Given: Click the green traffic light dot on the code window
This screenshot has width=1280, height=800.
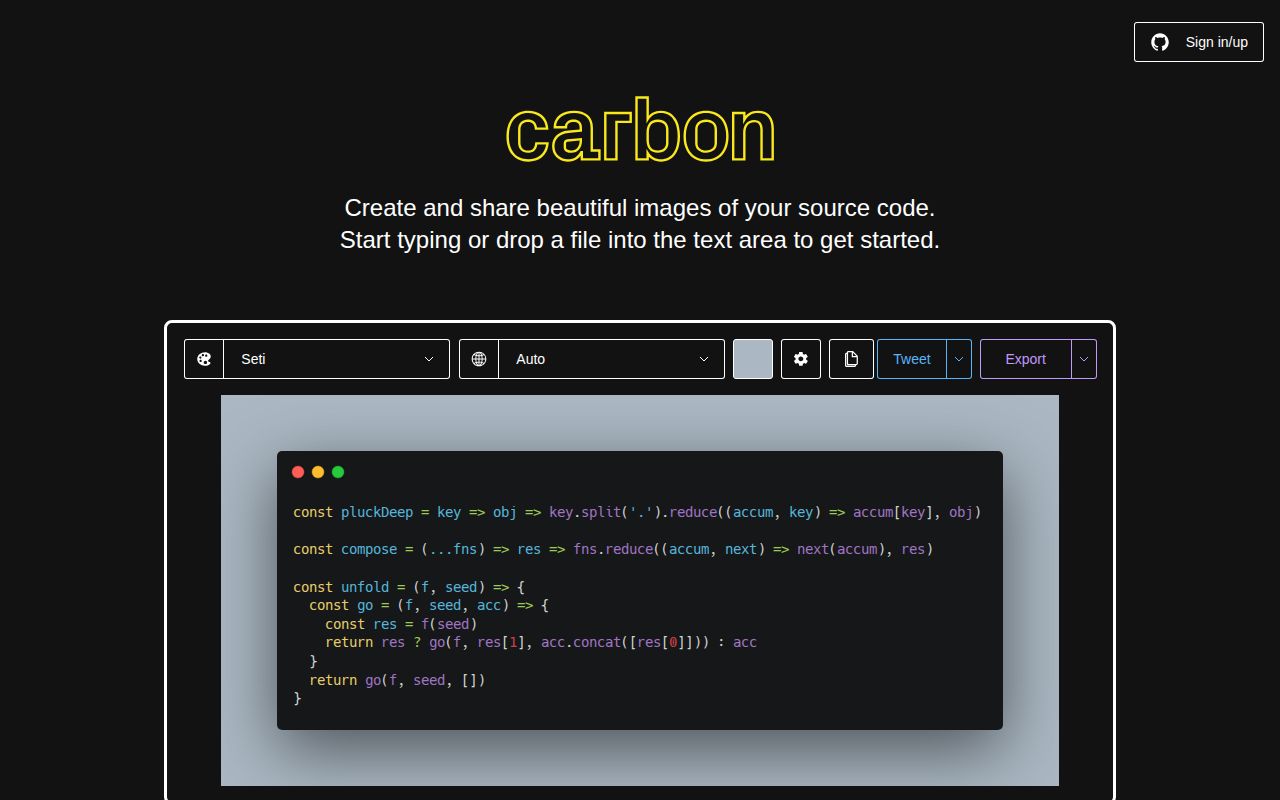Looking at the screenshot, I should (338, 472).
